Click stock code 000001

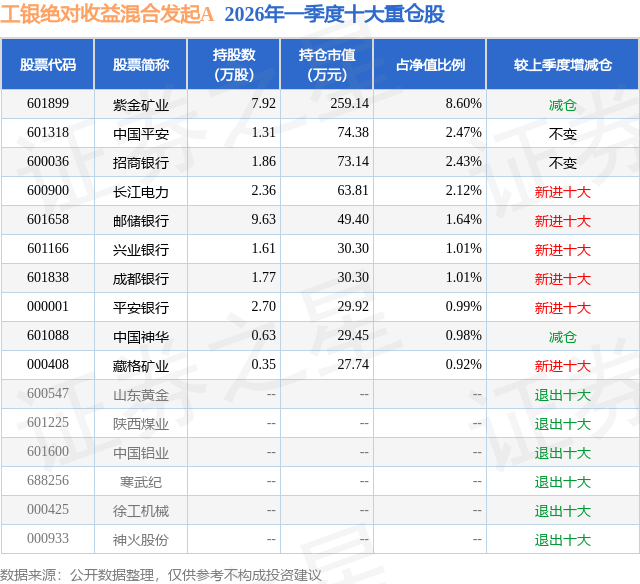tap(48, 306)
